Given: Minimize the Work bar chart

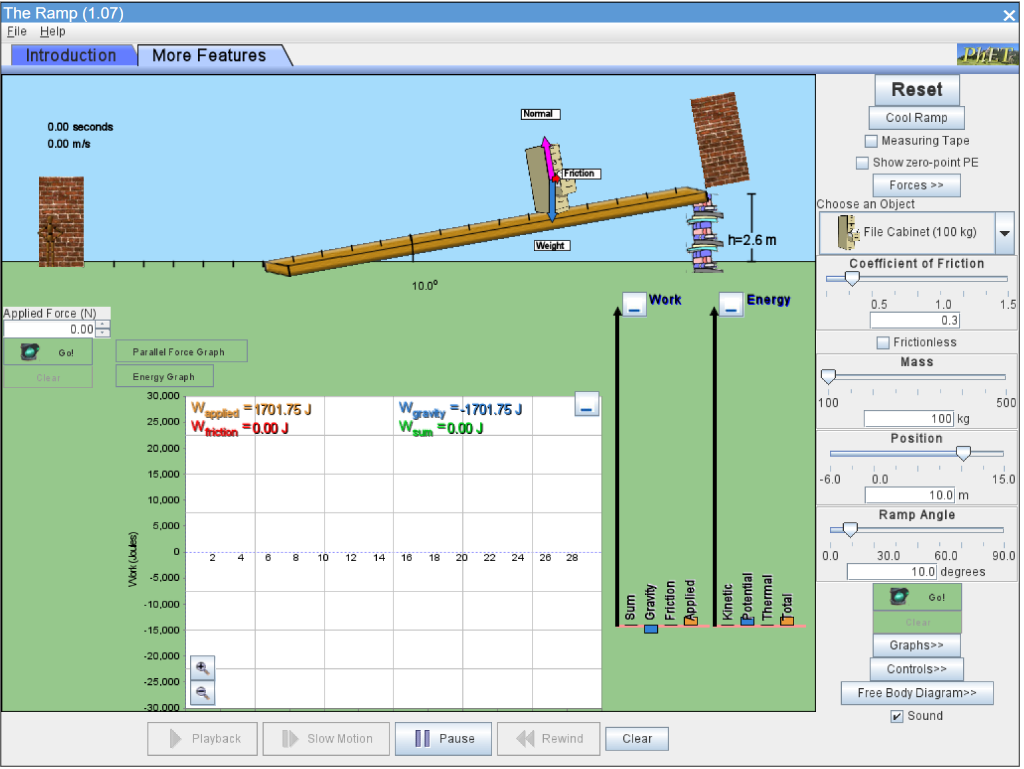Looking at the screenshot, I should [x=634, y=305].
